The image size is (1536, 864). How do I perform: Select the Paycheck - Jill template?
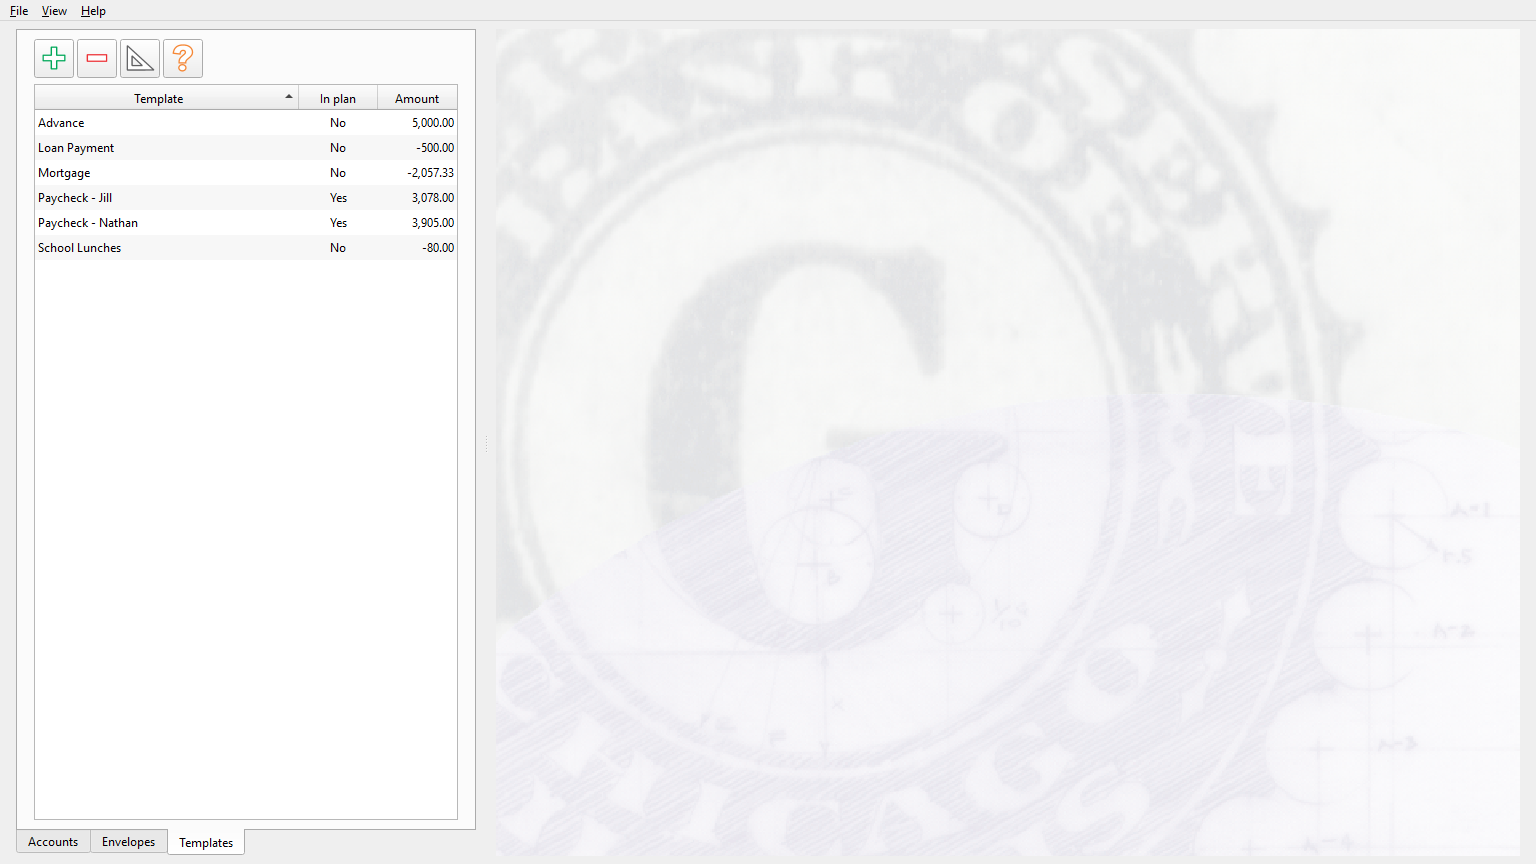pos(246,198)
